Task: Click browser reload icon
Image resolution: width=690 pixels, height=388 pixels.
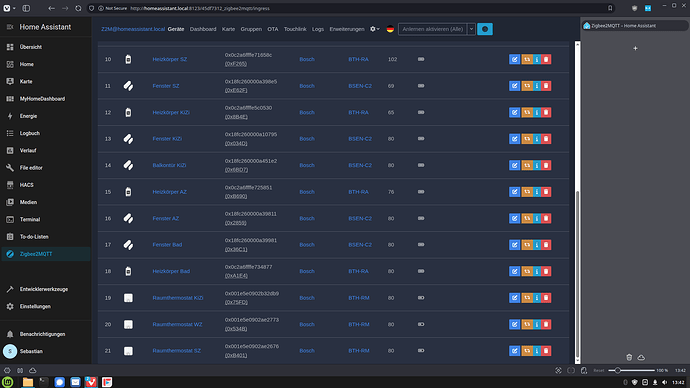Action: pyautogui.click(x=78, y=8)
